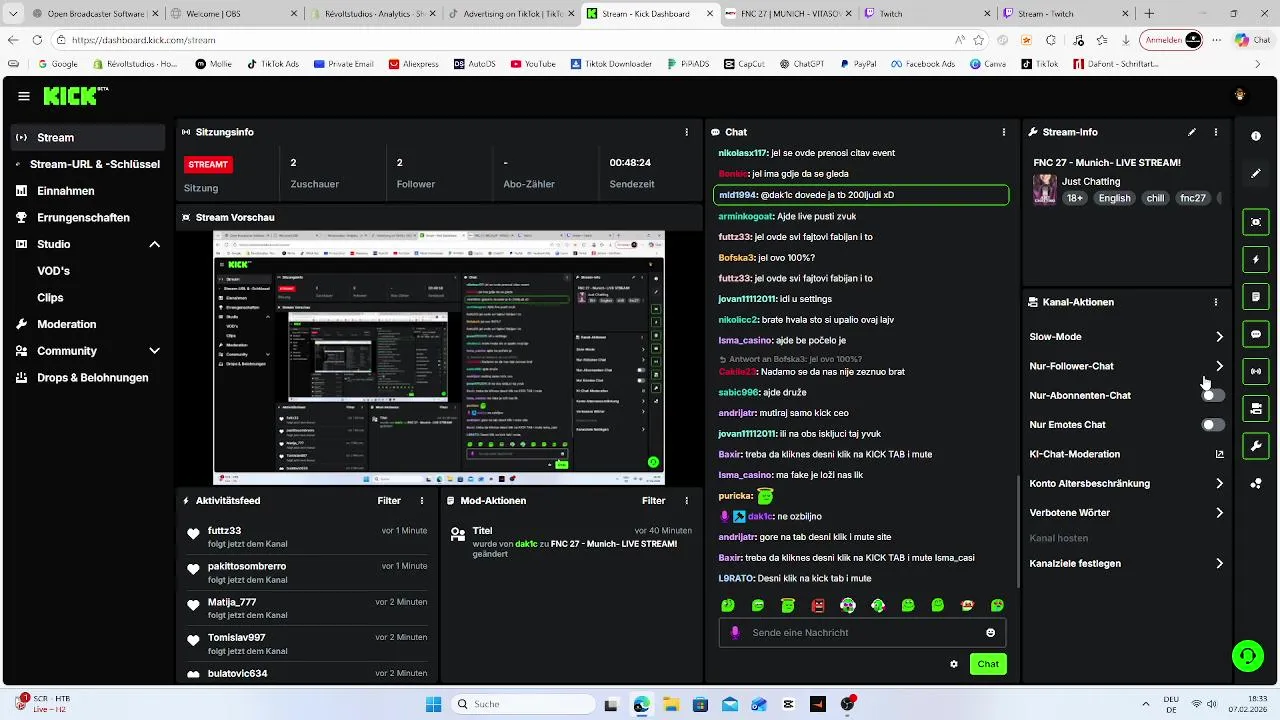This screenshot has height=720, width=1280.
Task: Toggle Nur Emotes Chat switch
Action: pyautogui.click(x=1213, y=425)
